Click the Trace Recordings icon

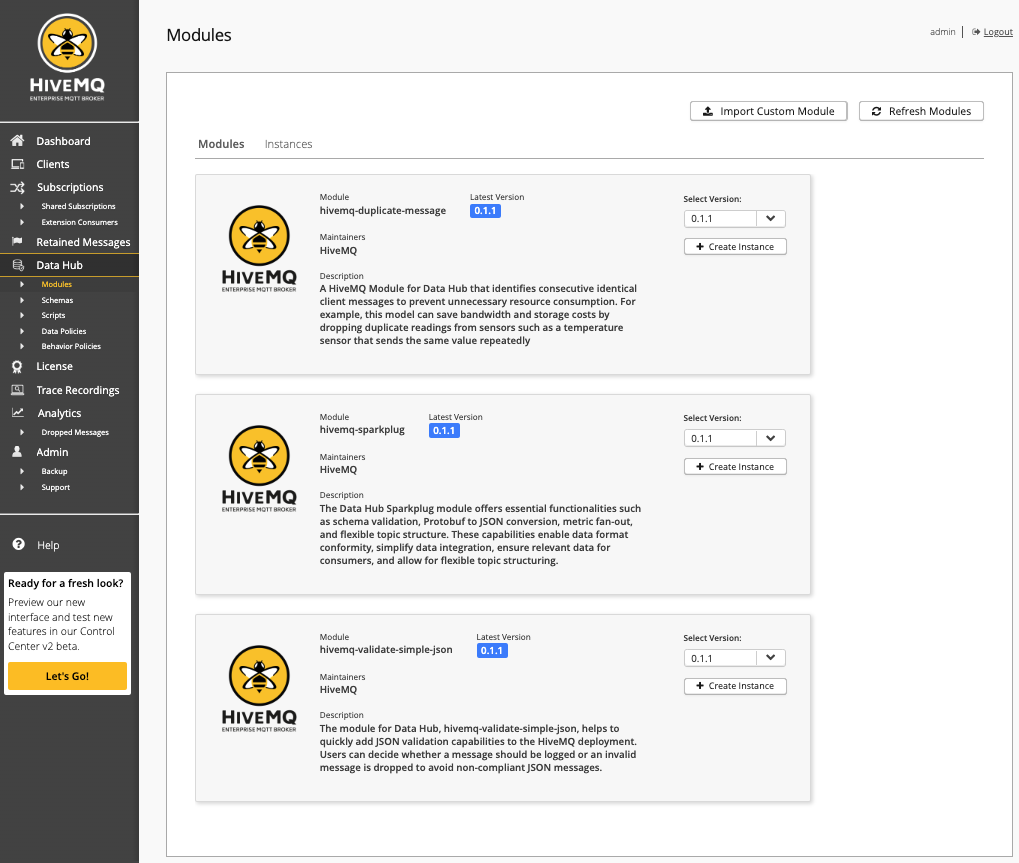pyautogui.click(x=17, y=390)
